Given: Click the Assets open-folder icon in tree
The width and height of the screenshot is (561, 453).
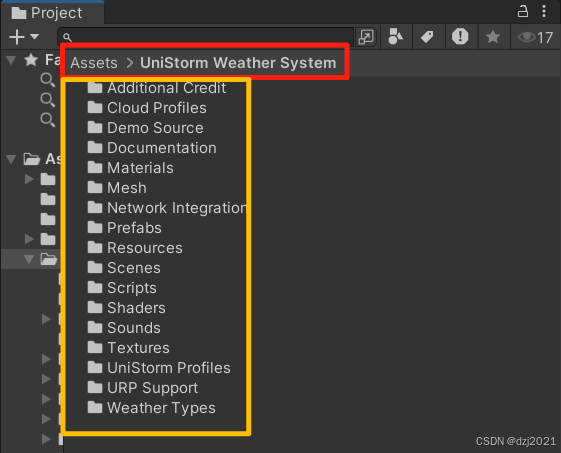Looking at the screenshot, I should pyautogui.click(x=31, y=159).
